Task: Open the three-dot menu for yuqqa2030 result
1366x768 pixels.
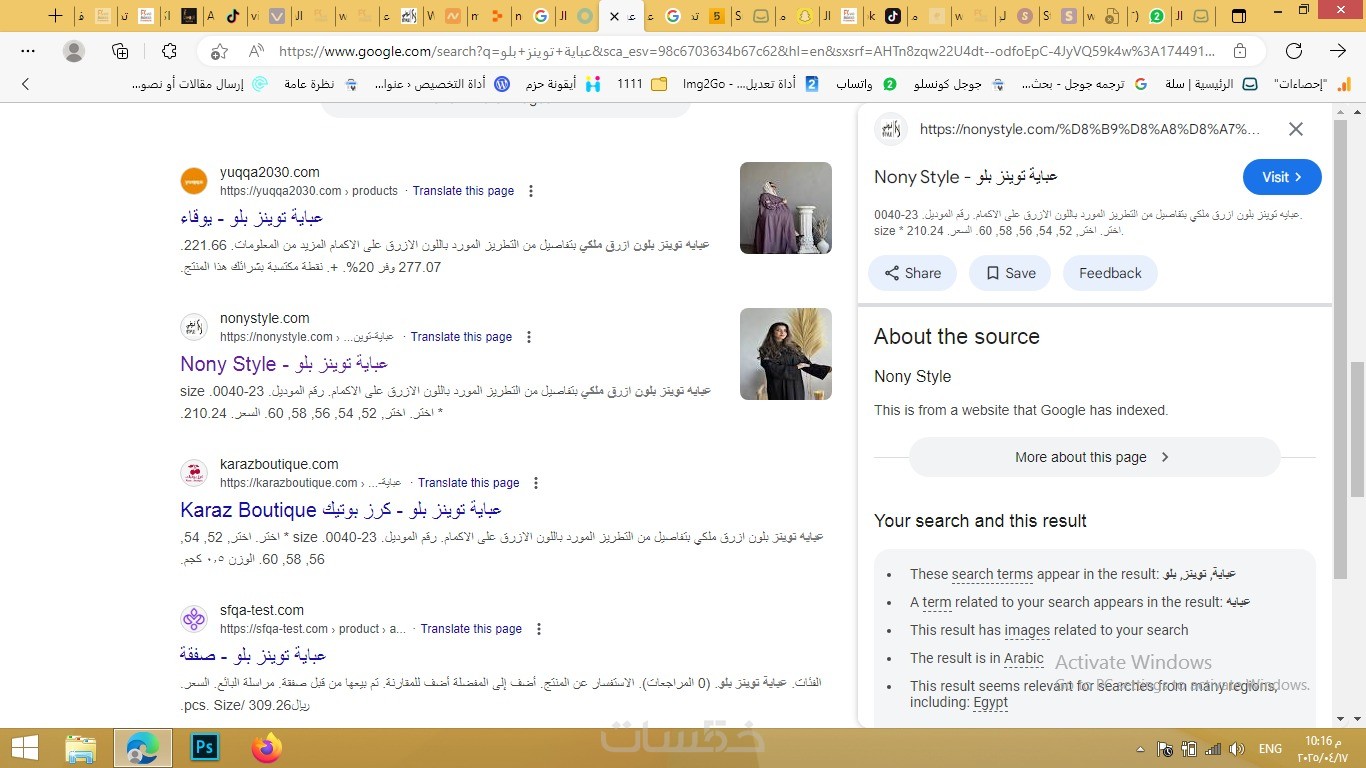Action: [x=531, y=191]
